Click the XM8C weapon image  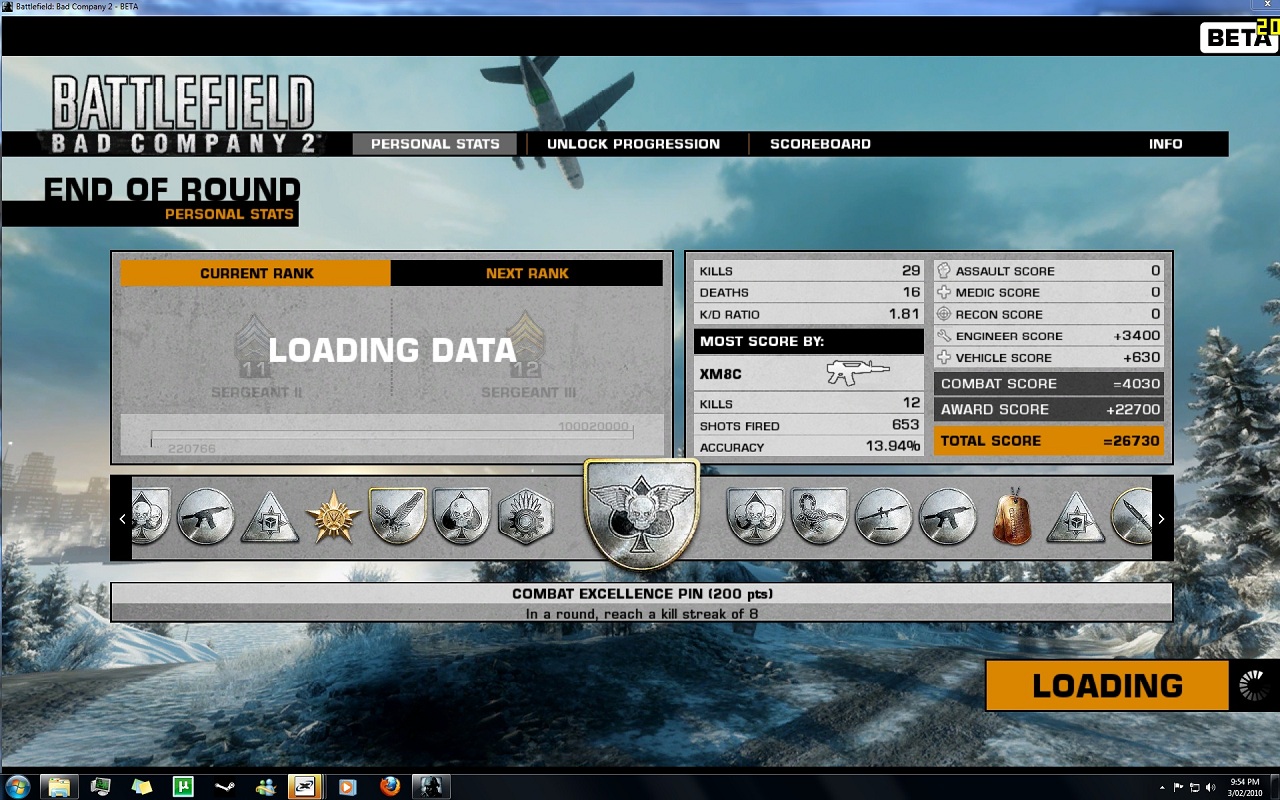point(858,374)
